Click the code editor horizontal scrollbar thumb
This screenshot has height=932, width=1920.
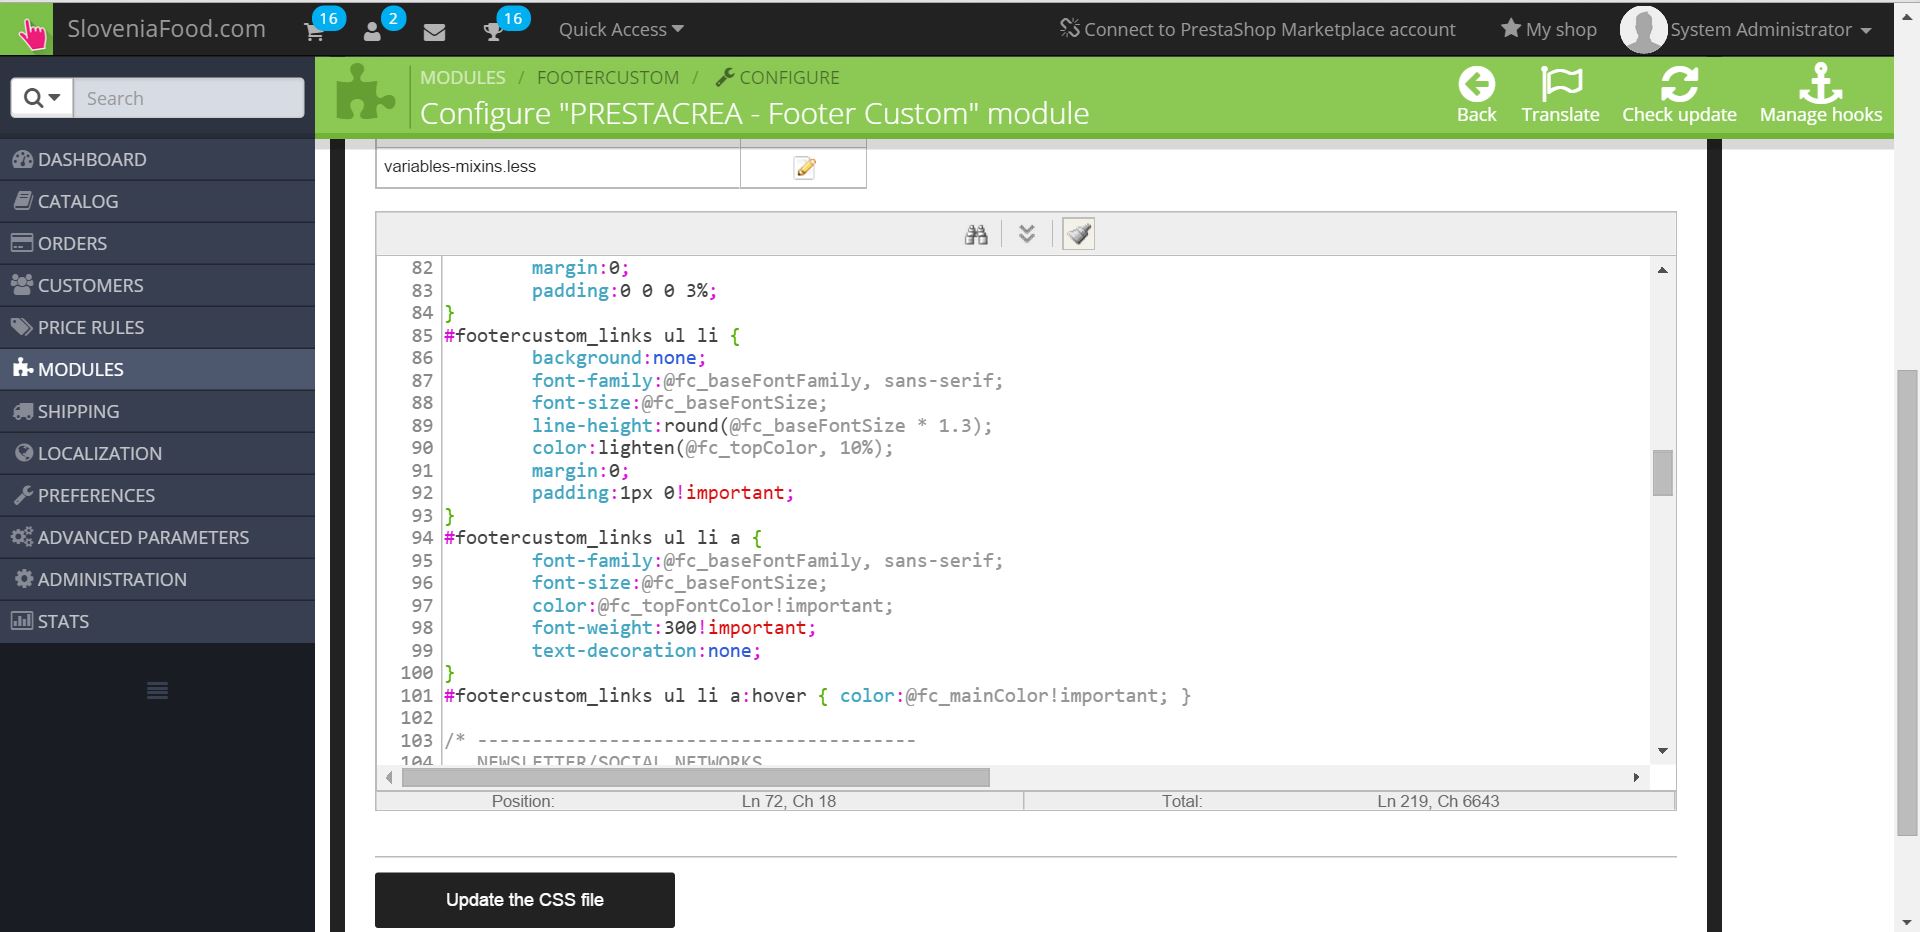tap(695, 777)
